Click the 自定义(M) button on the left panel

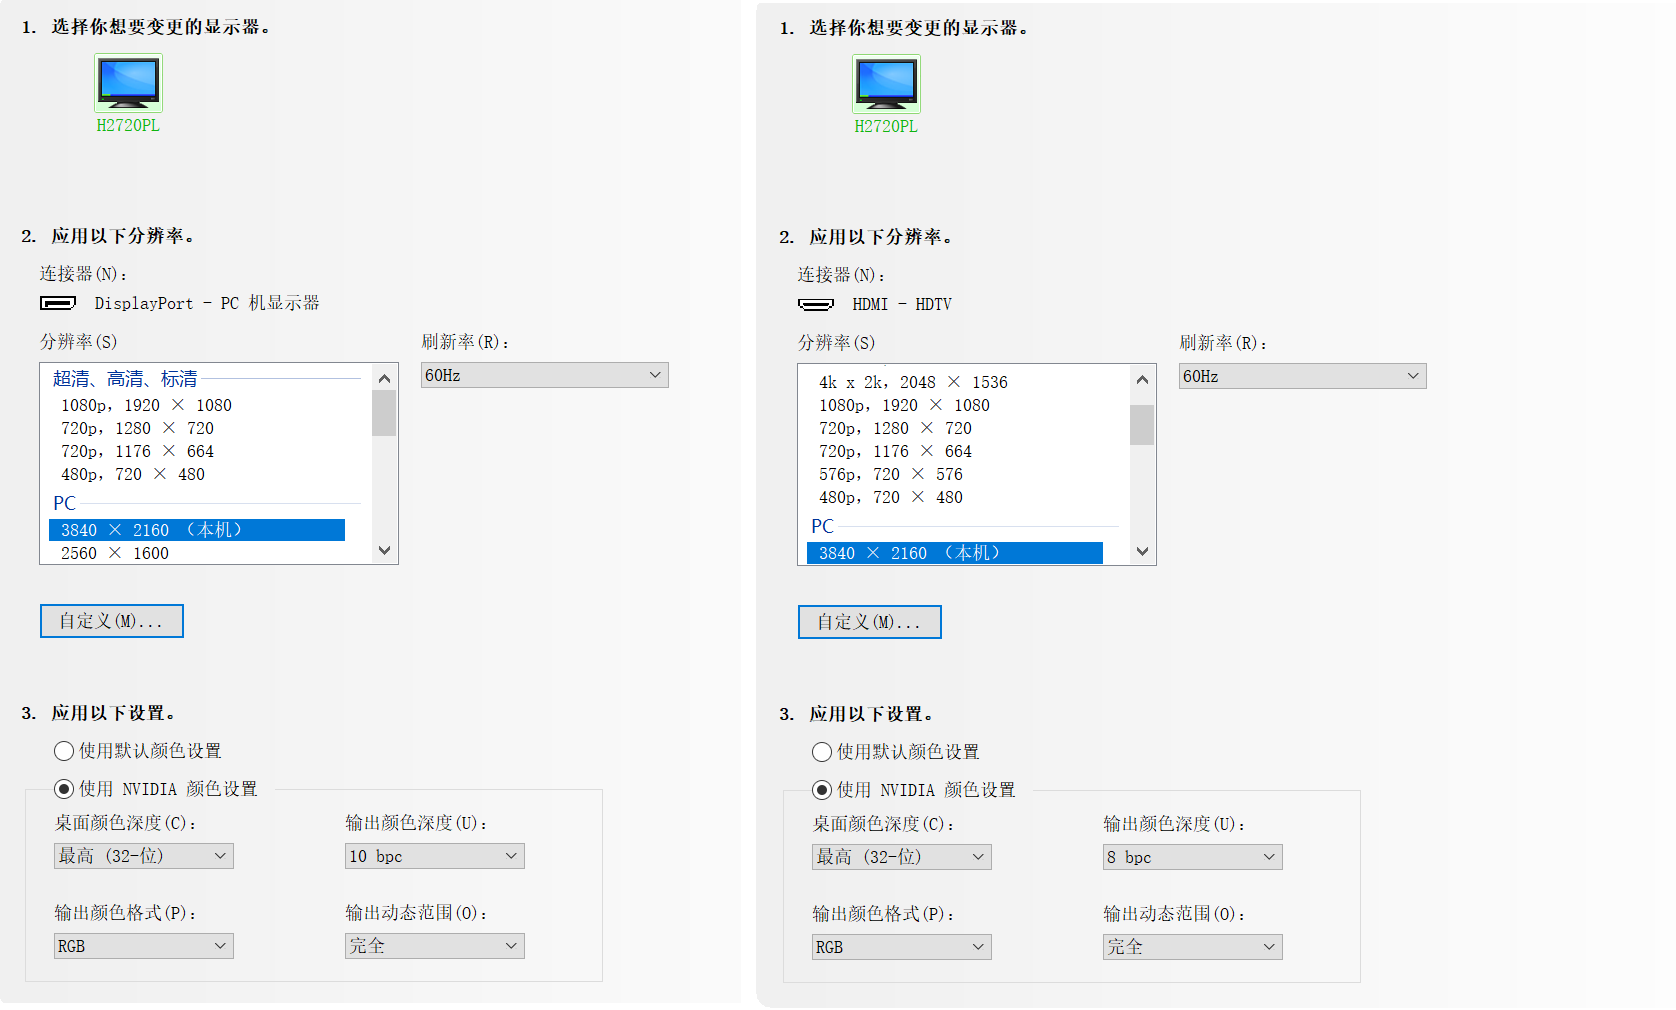(111, 620)
